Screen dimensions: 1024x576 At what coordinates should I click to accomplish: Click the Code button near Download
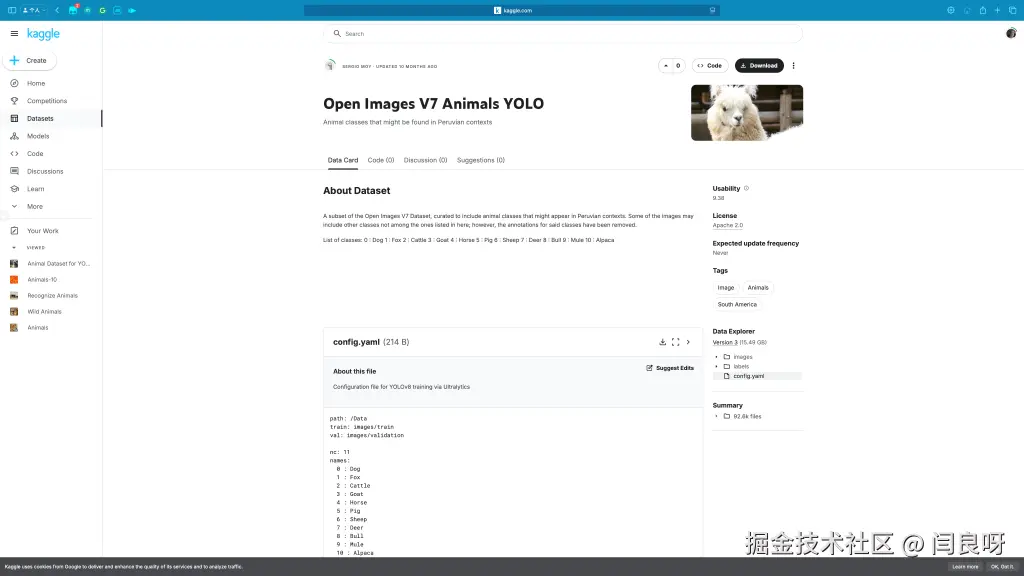coord(710,65)
